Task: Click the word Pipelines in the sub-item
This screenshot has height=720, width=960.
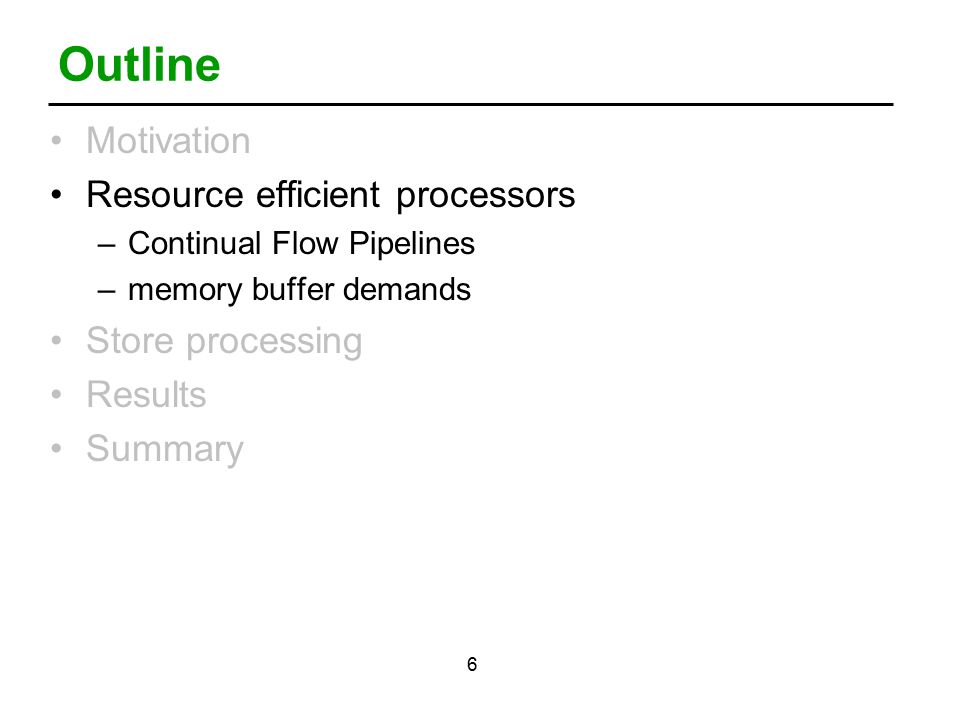Action: (x=412, y=244)
